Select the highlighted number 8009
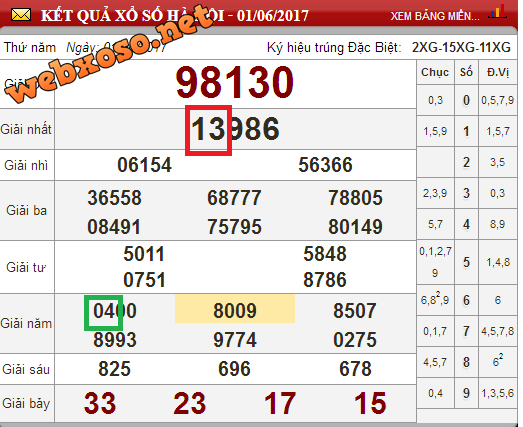 point(235,310)
